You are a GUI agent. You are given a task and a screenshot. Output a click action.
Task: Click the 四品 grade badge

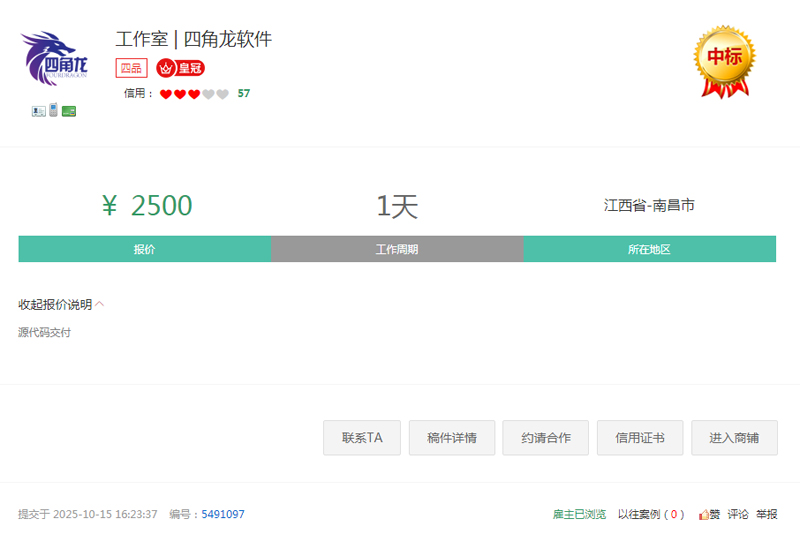click(132, 68)
